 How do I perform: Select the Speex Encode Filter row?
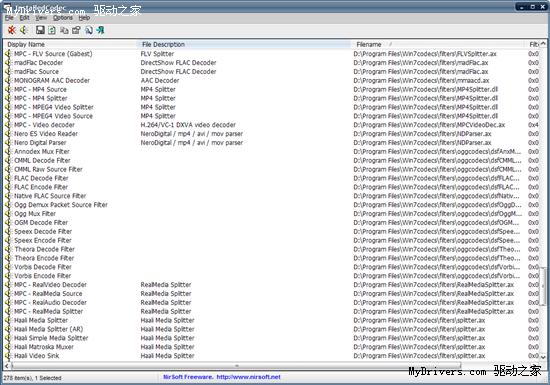pos(272,240)
